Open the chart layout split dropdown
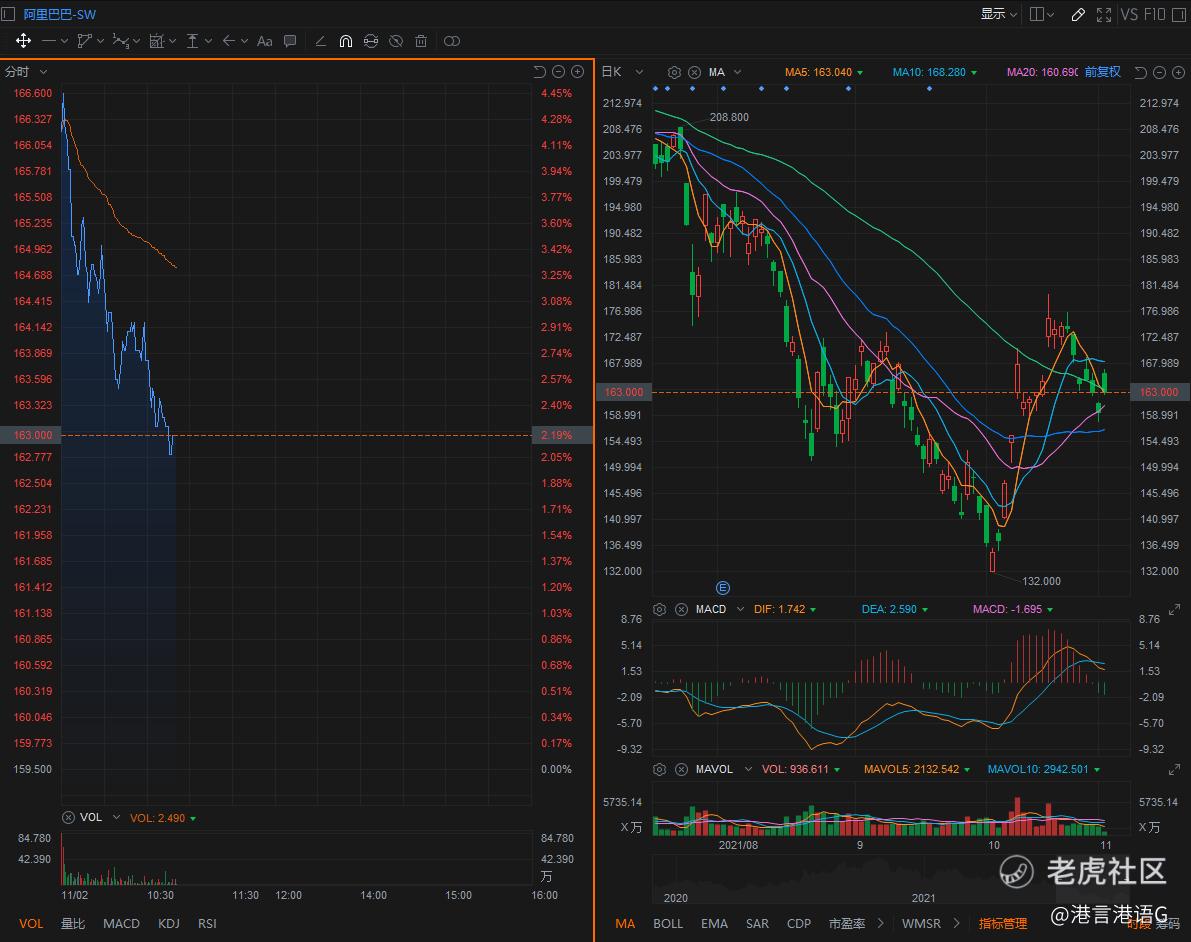 (1041, 14)
